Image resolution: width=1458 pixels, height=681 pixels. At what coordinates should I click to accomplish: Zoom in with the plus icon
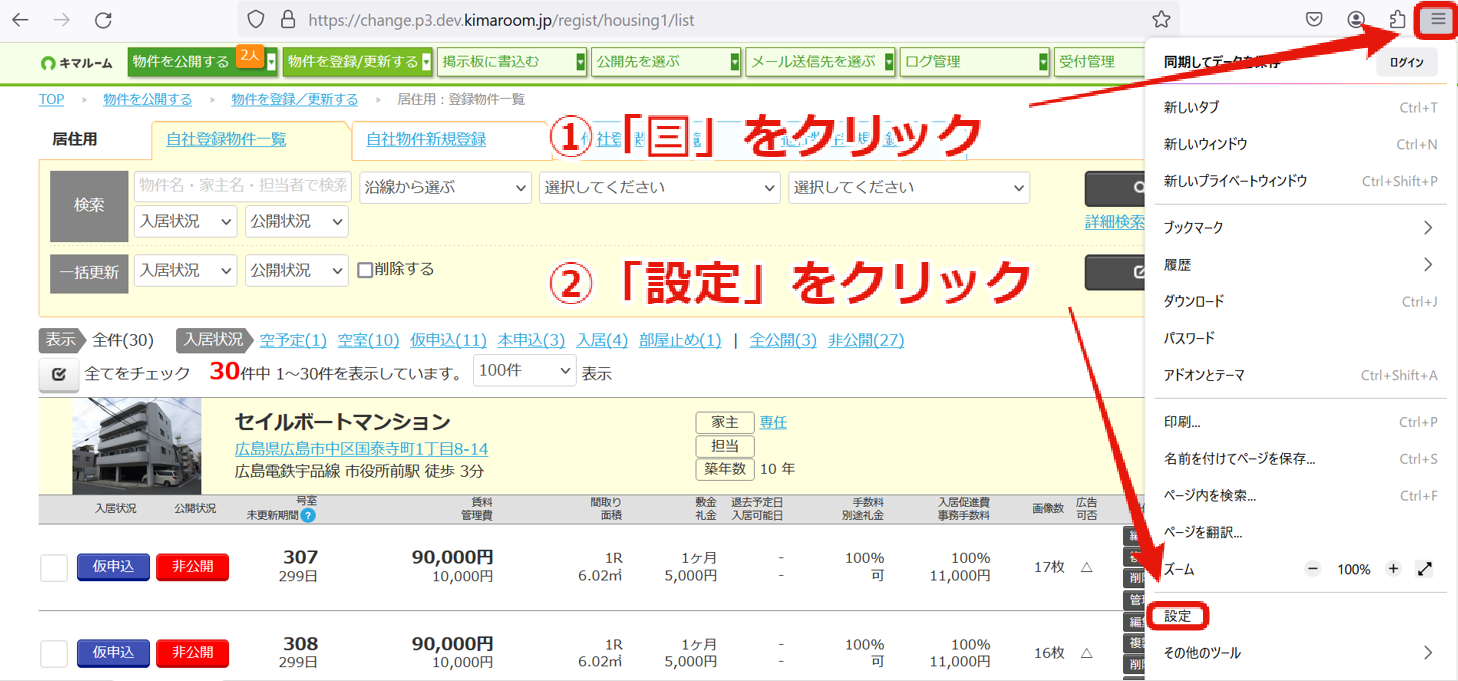[x=1393, y=569]
